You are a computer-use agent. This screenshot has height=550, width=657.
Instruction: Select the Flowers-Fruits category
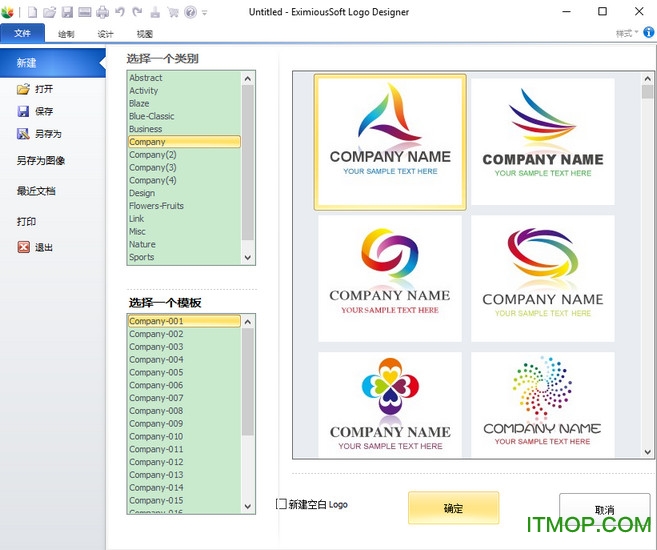click(184, 206)
